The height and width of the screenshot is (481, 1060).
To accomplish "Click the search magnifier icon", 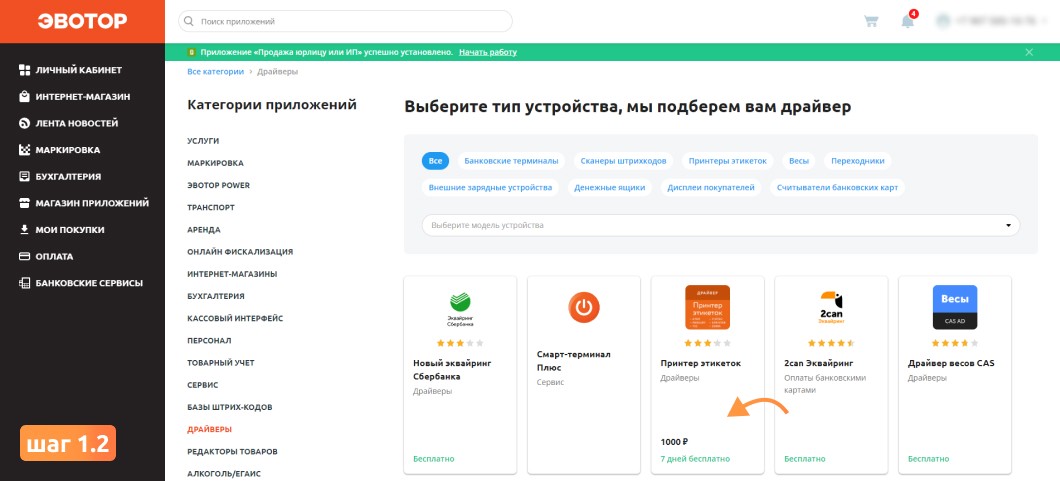I will click(x=189, y=22).
